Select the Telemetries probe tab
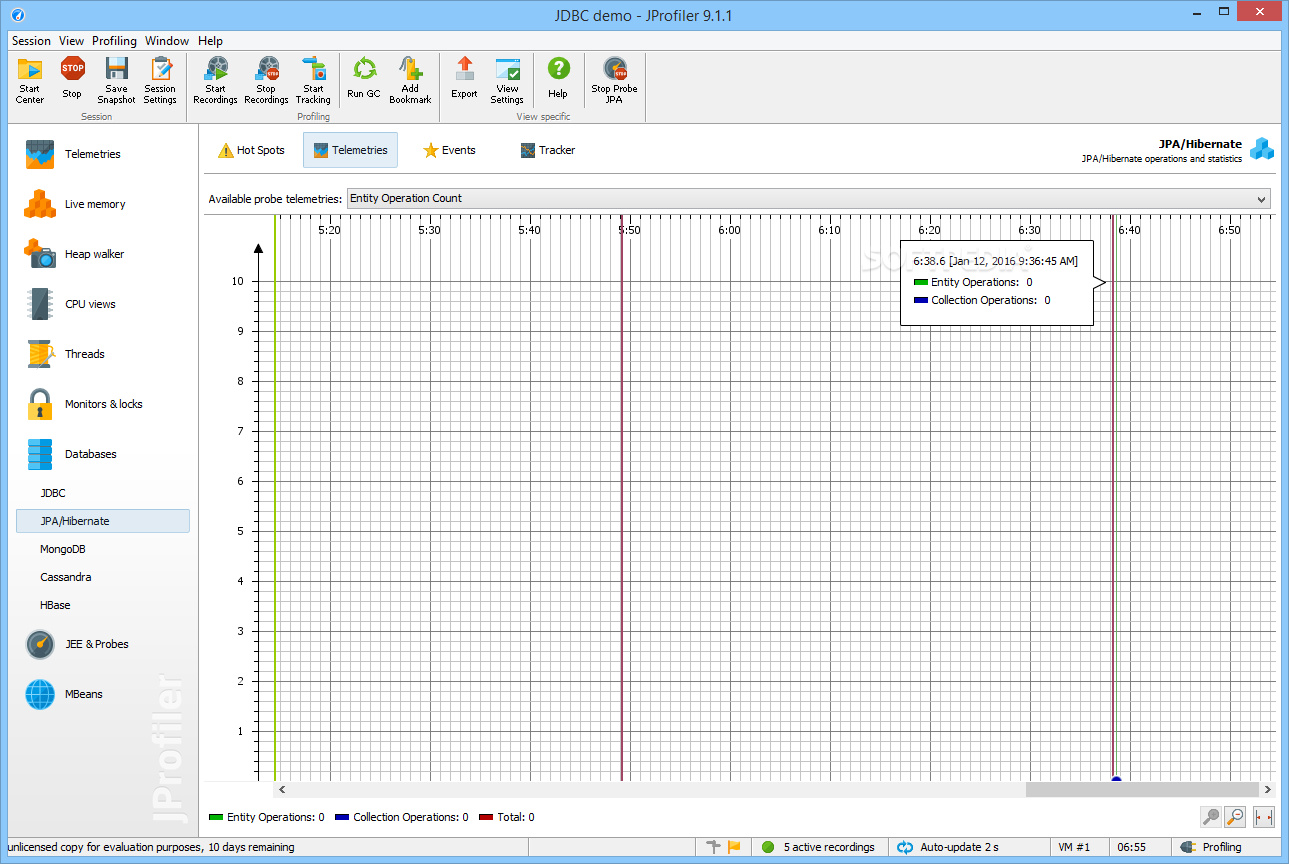 tap(350, 150)
